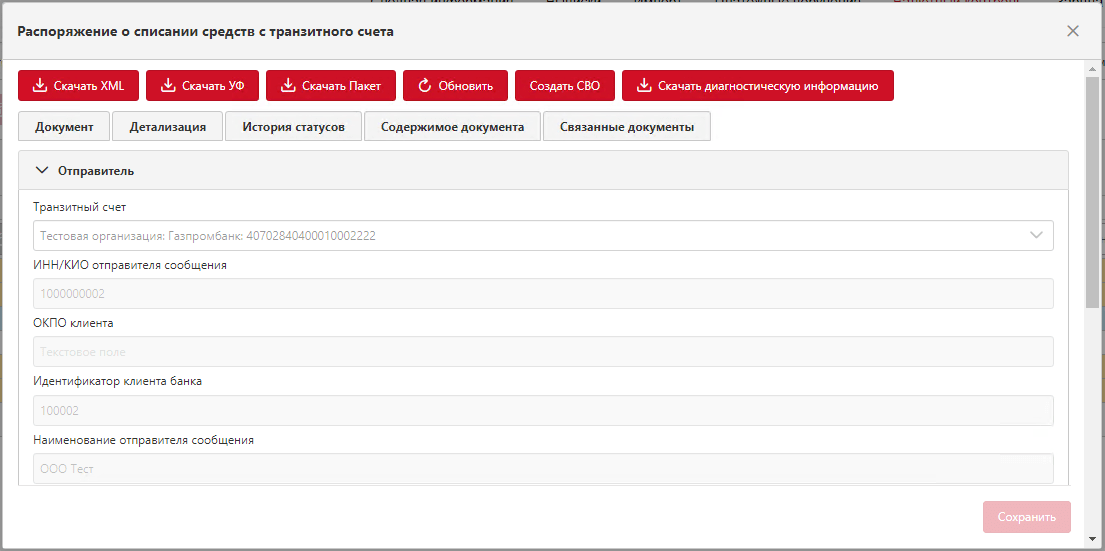Image resolution: width=1105 pixels, height=551 pixels.
Task: Click the vertical scrollbar thumb
Action: click(1092, 192)
